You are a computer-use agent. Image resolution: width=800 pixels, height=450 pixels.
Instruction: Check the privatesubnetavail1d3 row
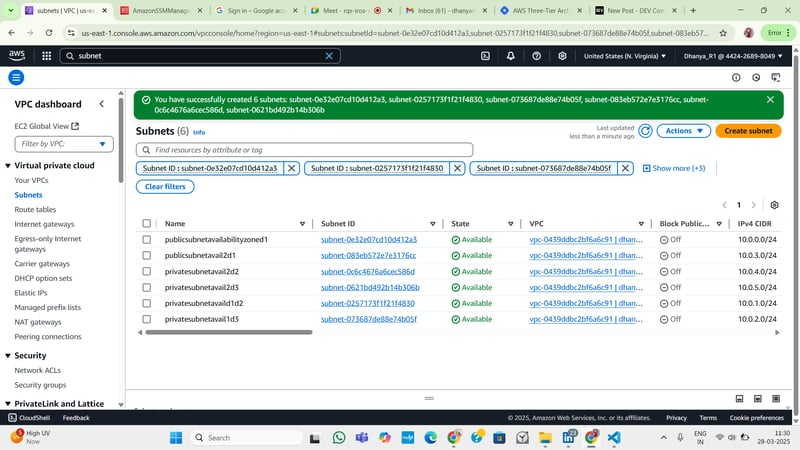click(x=146, y=319)
